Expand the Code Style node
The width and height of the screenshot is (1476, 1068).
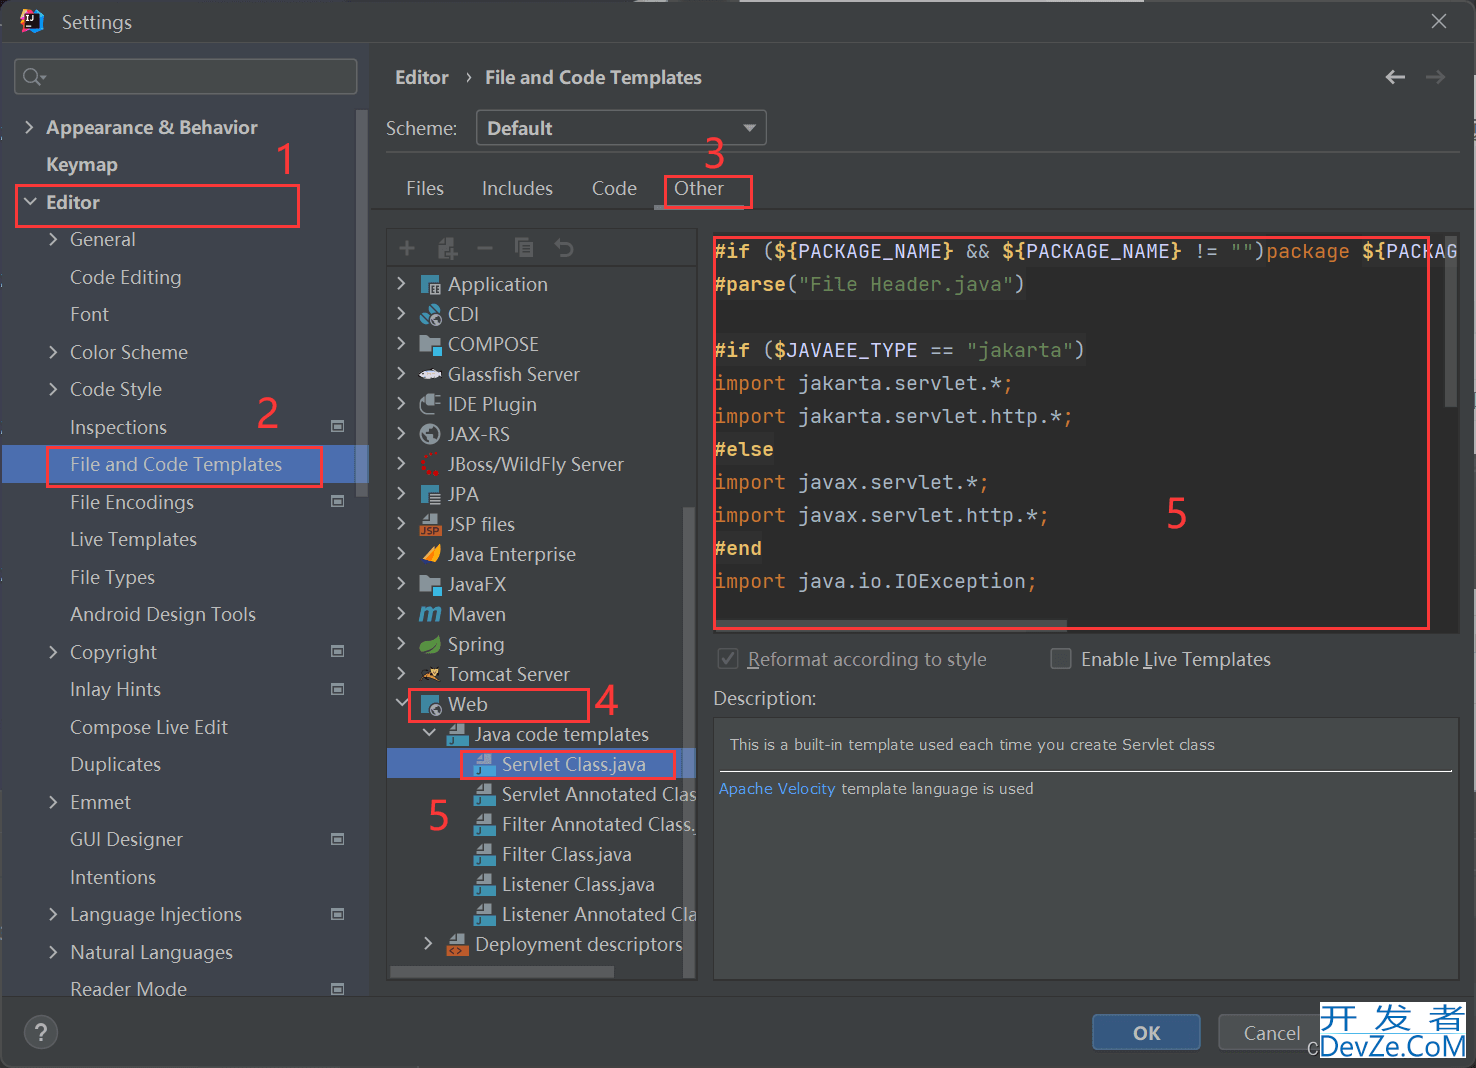[53, 389]
